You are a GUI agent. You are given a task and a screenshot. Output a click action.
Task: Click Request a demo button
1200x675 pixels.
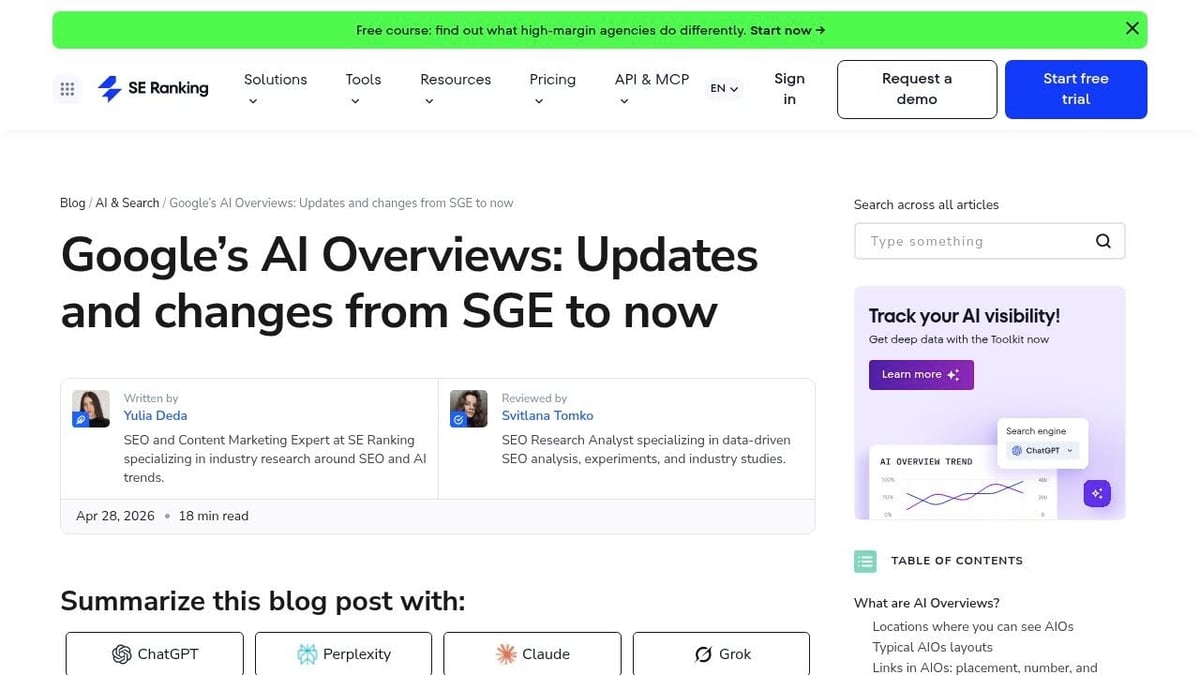pos(917,89)
